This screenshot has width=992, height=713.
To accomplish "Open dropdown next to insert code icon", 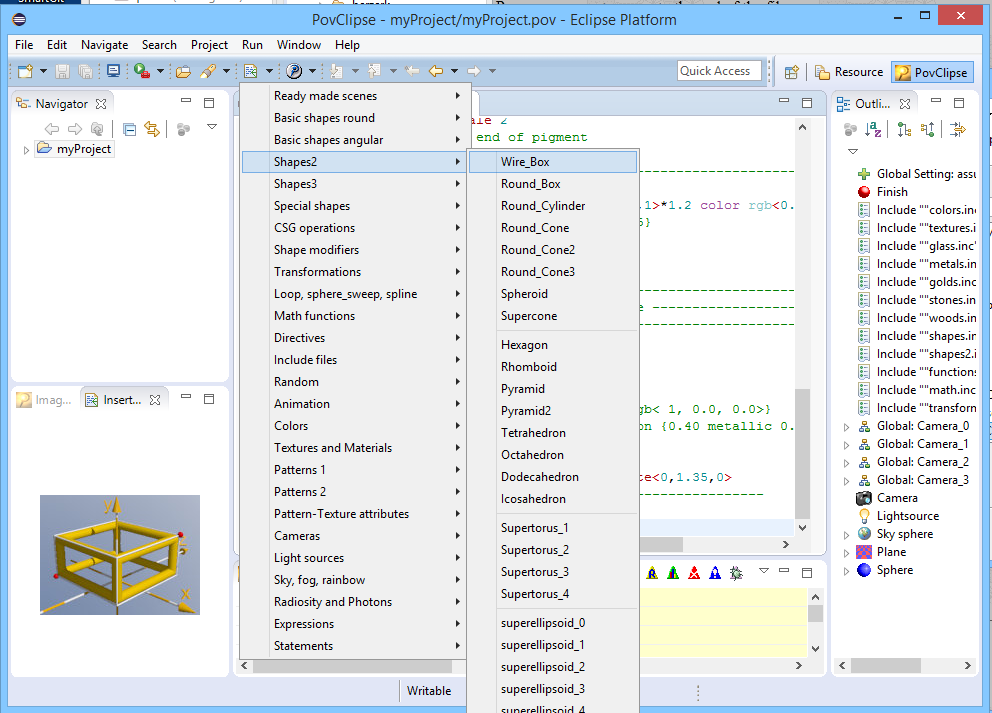I will pos(269,71).
